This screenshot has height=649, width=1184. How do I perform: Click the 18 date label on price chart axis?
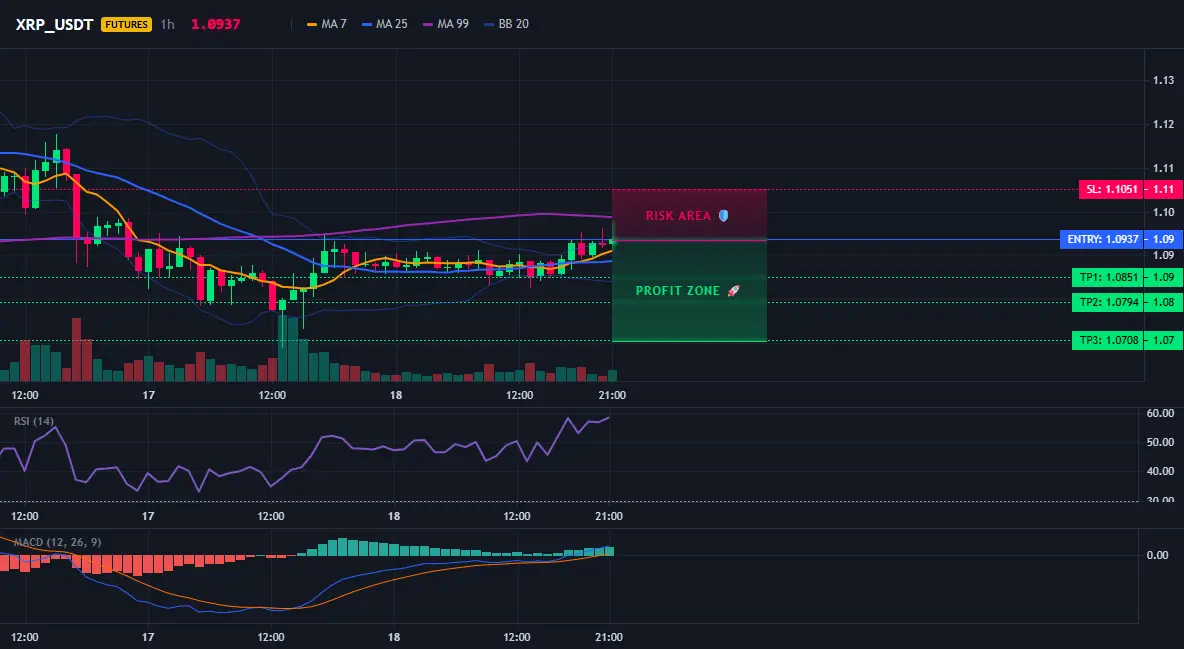(x=396, y=395)
